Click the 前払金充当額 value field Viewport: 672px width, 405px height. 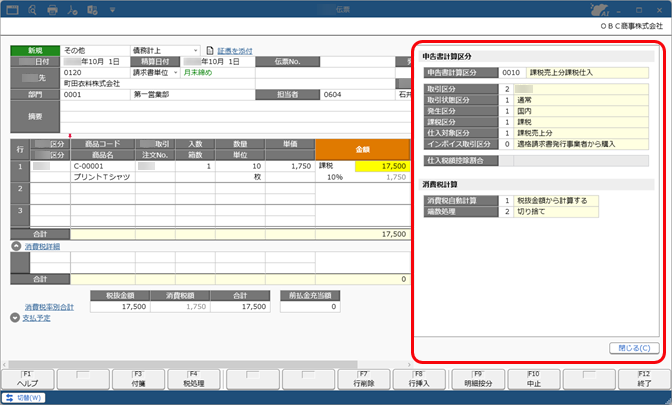310,307
